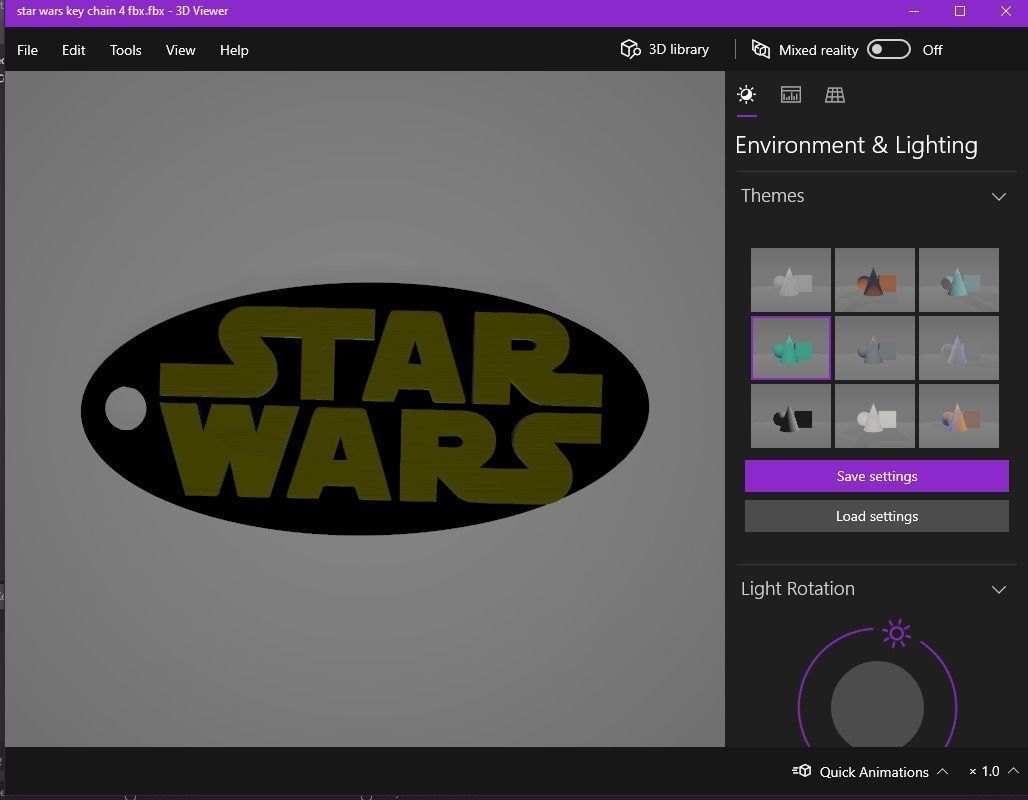Click the Star Wars keychain model

(365, 409)
